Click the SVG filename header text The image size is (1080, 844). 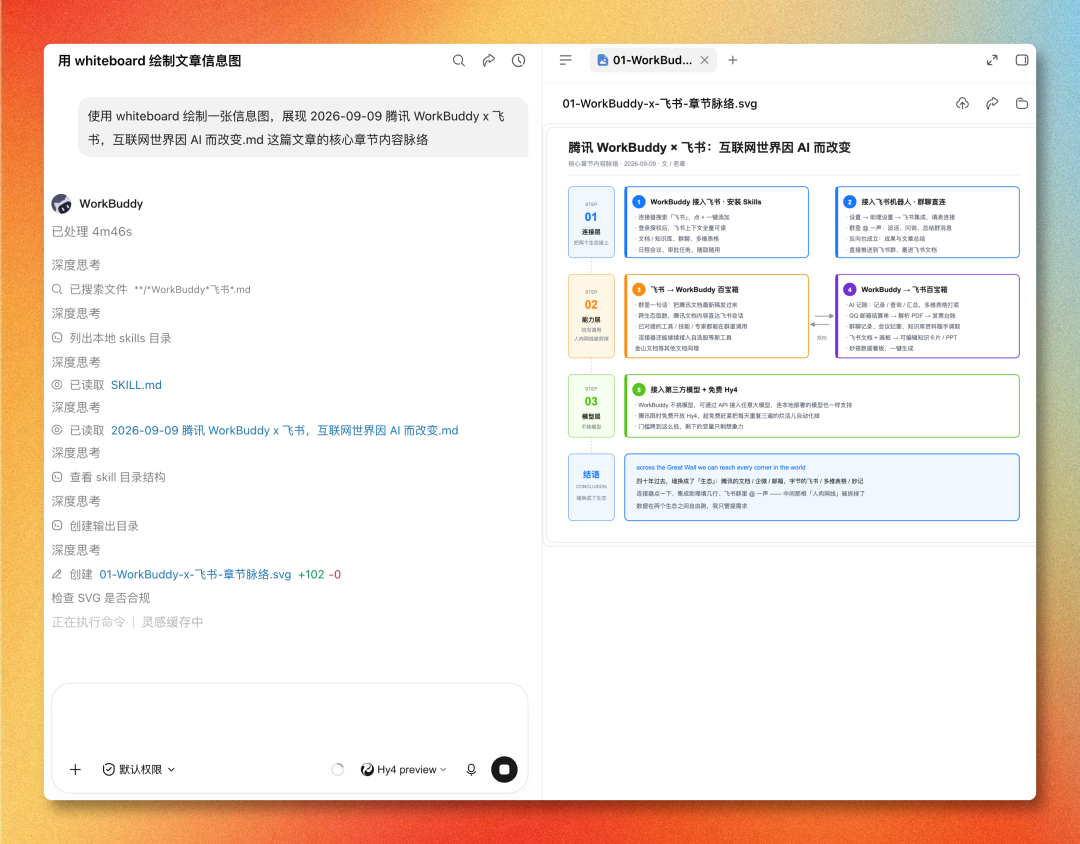tap(659, 103)
